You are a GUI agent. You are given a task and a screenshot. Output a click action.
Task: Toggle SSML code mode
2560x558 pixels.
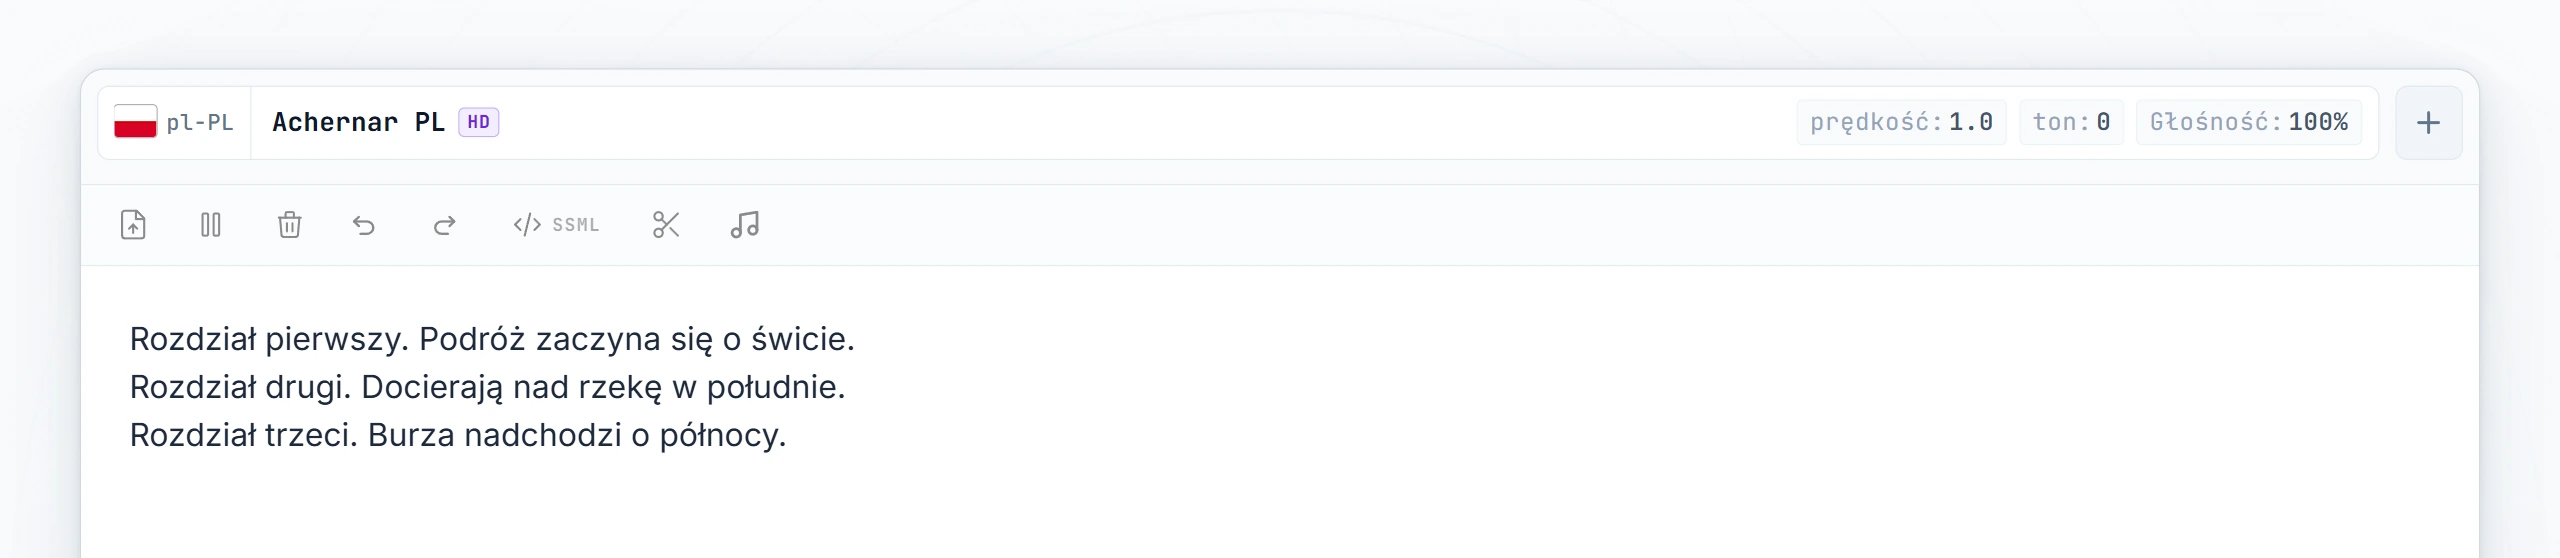pyautogui.click(x=556, y=225)
